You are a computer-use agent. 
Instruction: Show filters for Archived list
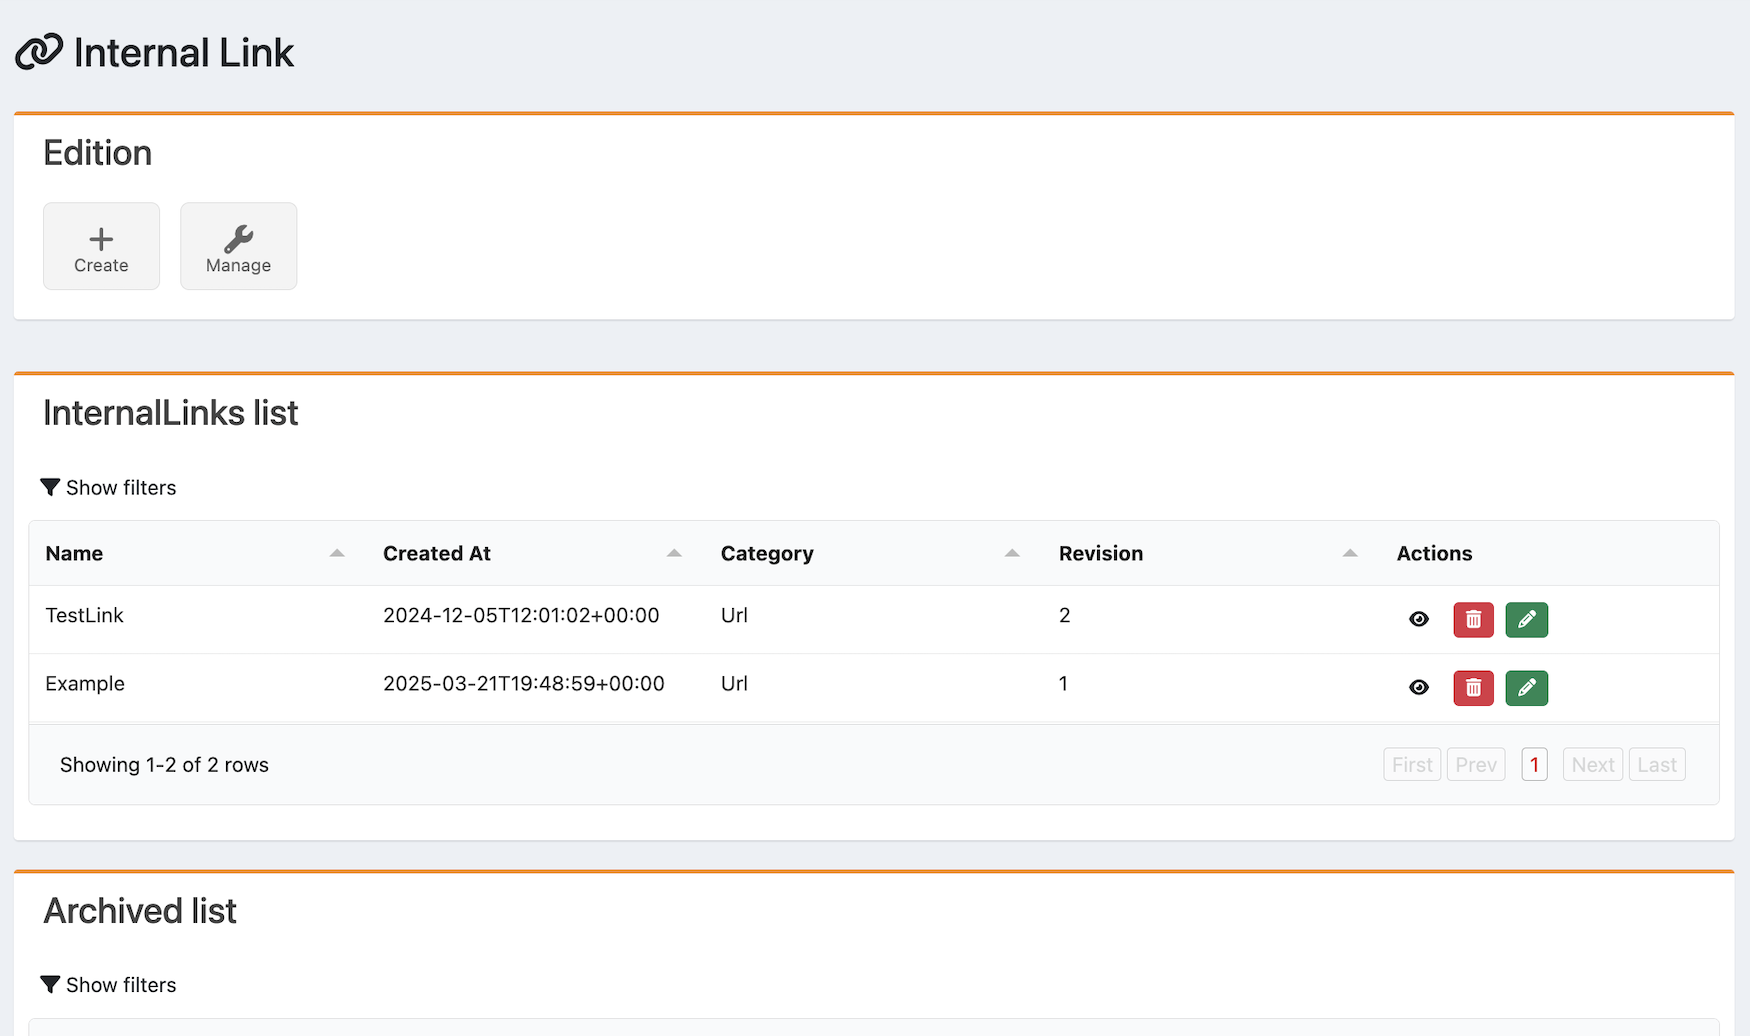tap(108, 985)
